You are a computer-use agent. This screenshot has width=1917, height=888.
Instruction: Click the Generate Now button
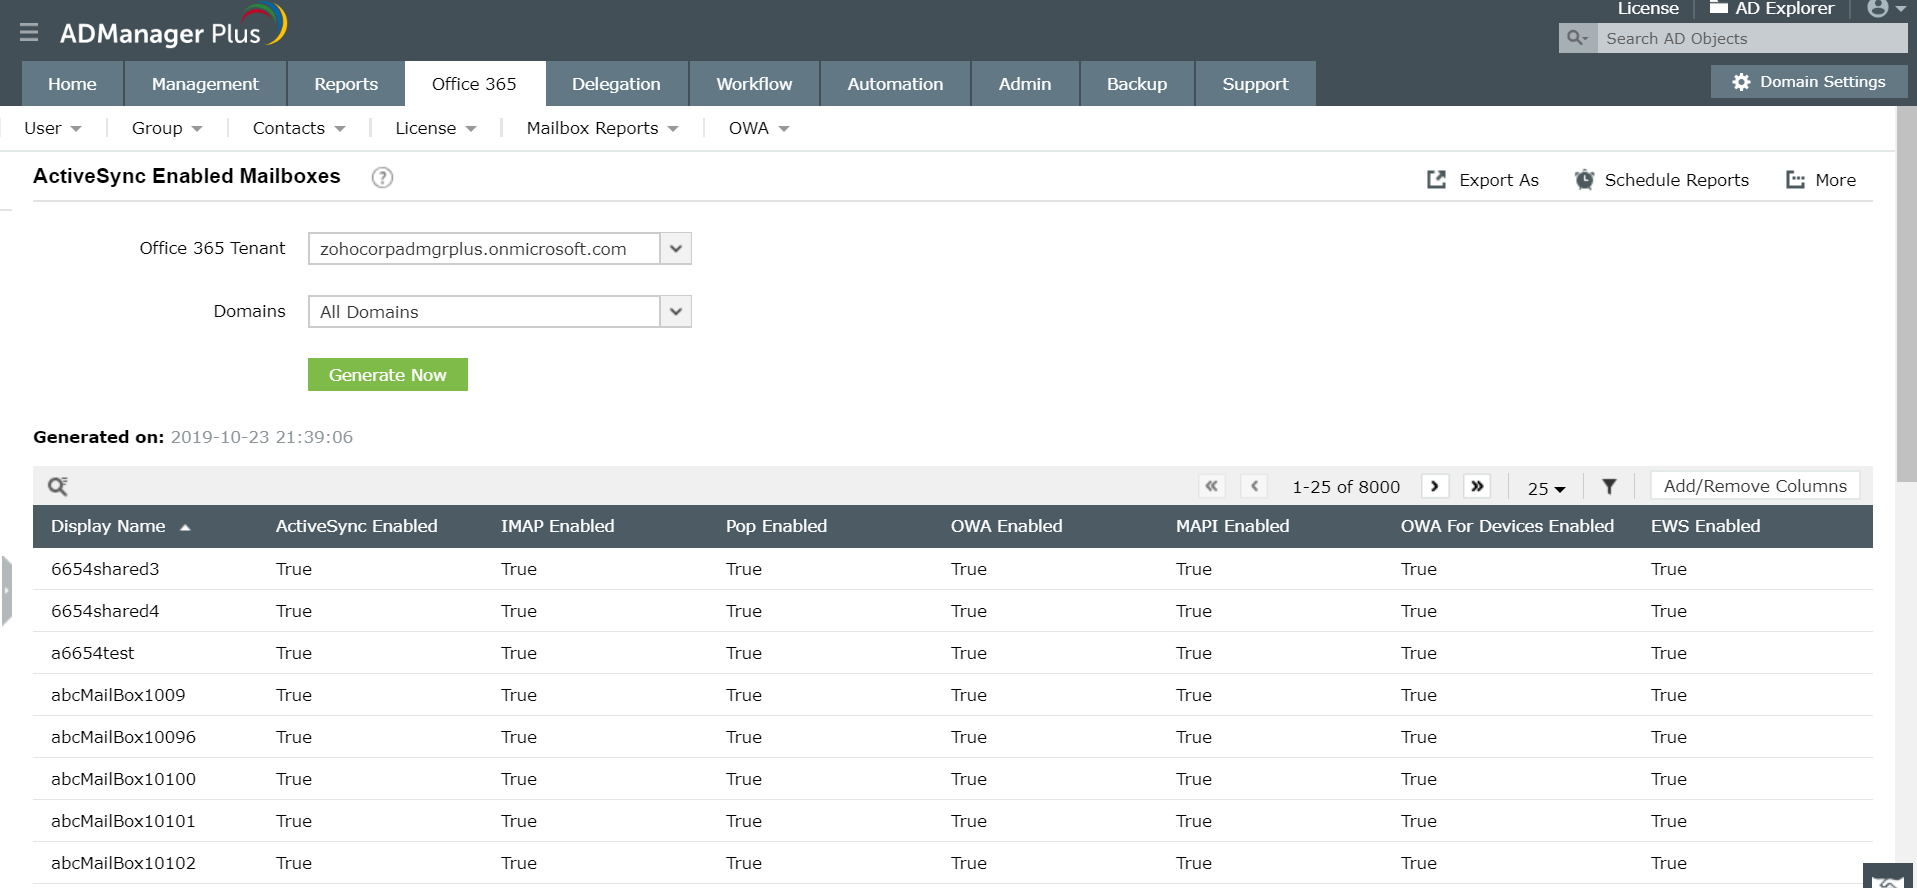point(388,375)
